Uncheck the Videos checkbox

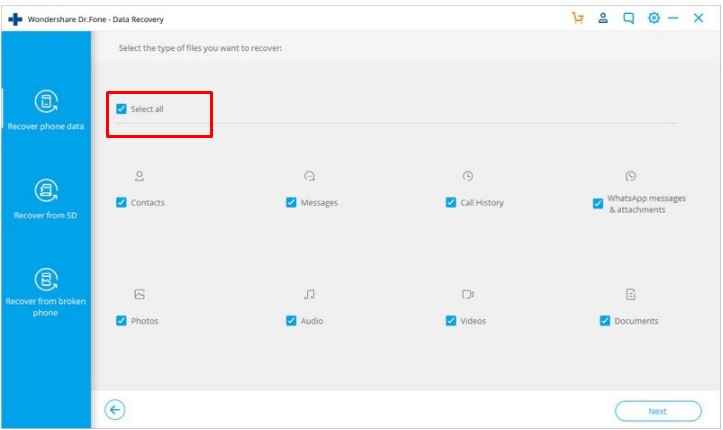click(451, 321)
